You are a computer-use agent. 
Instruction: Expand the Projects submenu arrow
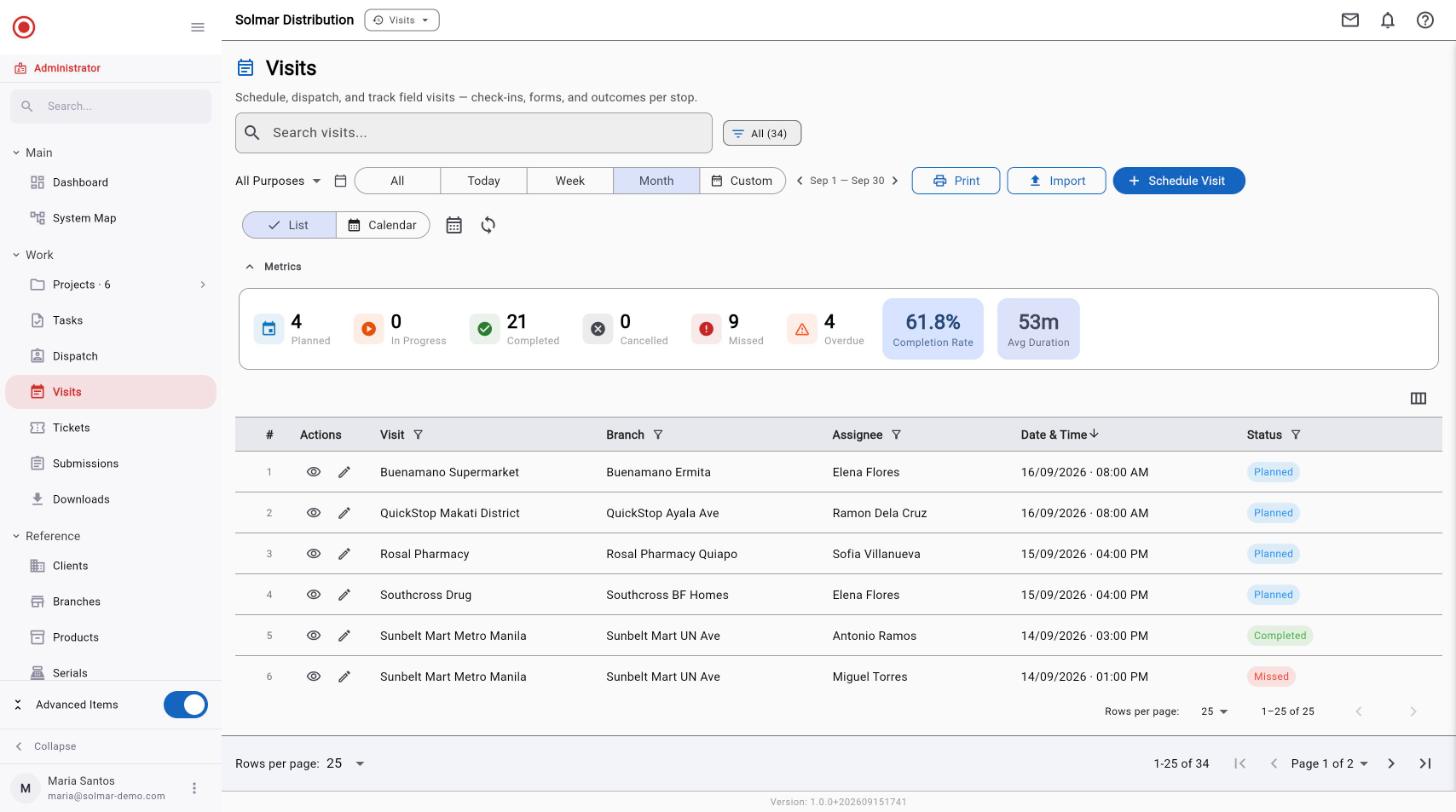tap(202, 285)
